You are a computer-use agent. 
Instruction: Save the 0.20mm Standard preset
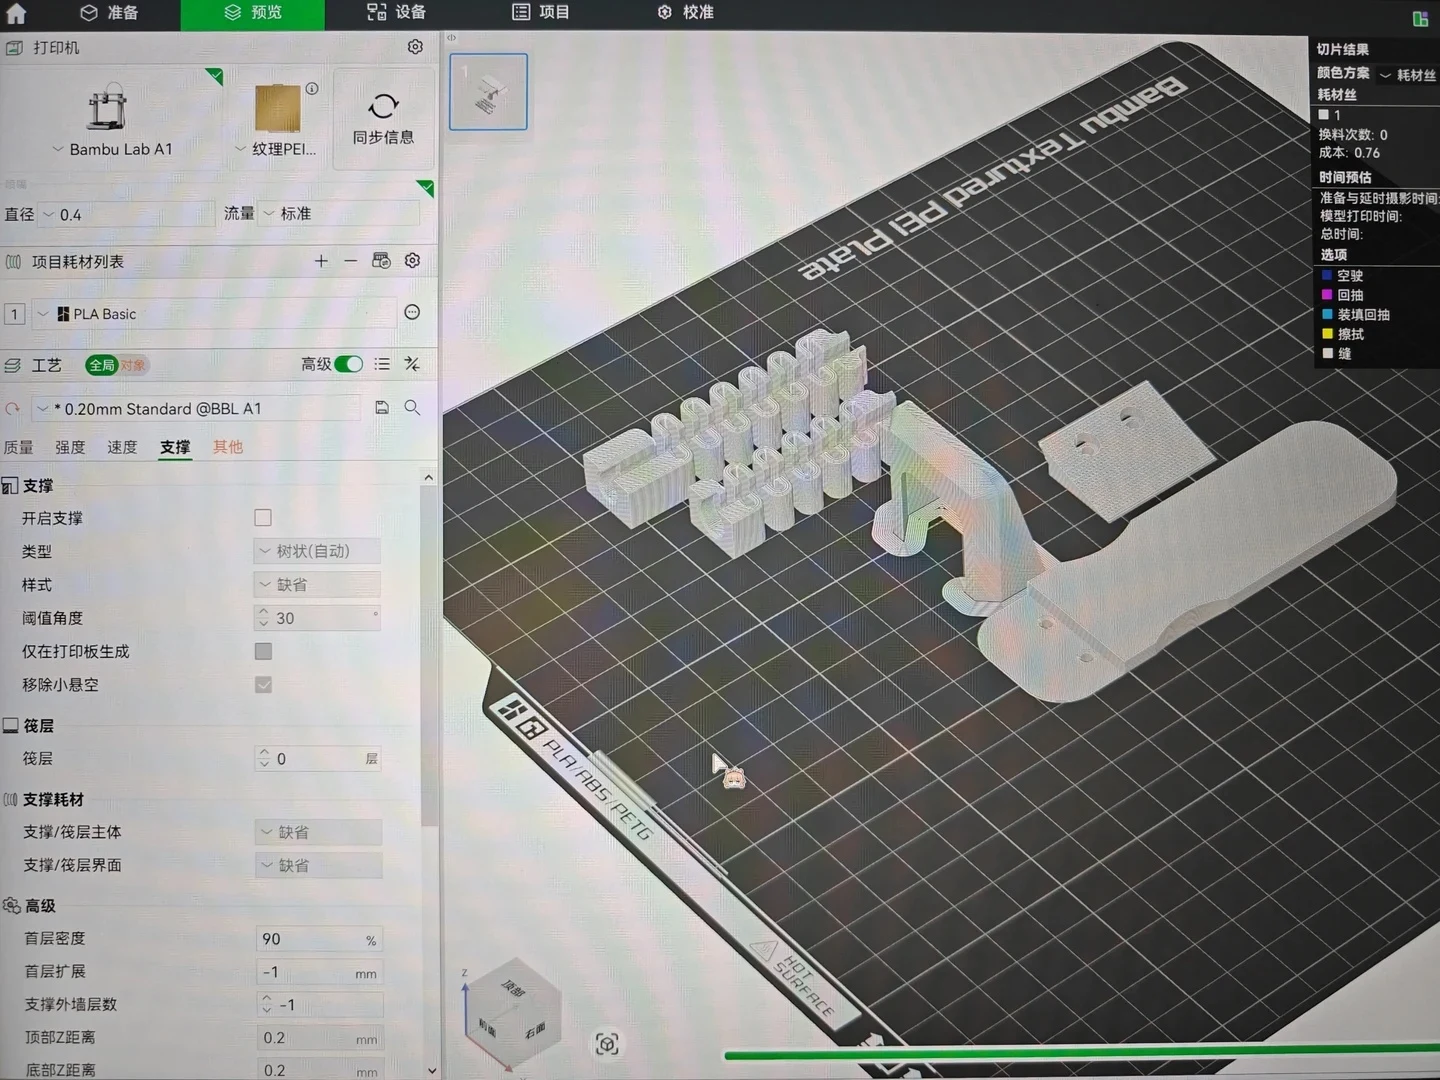click(x=381, y=408)
